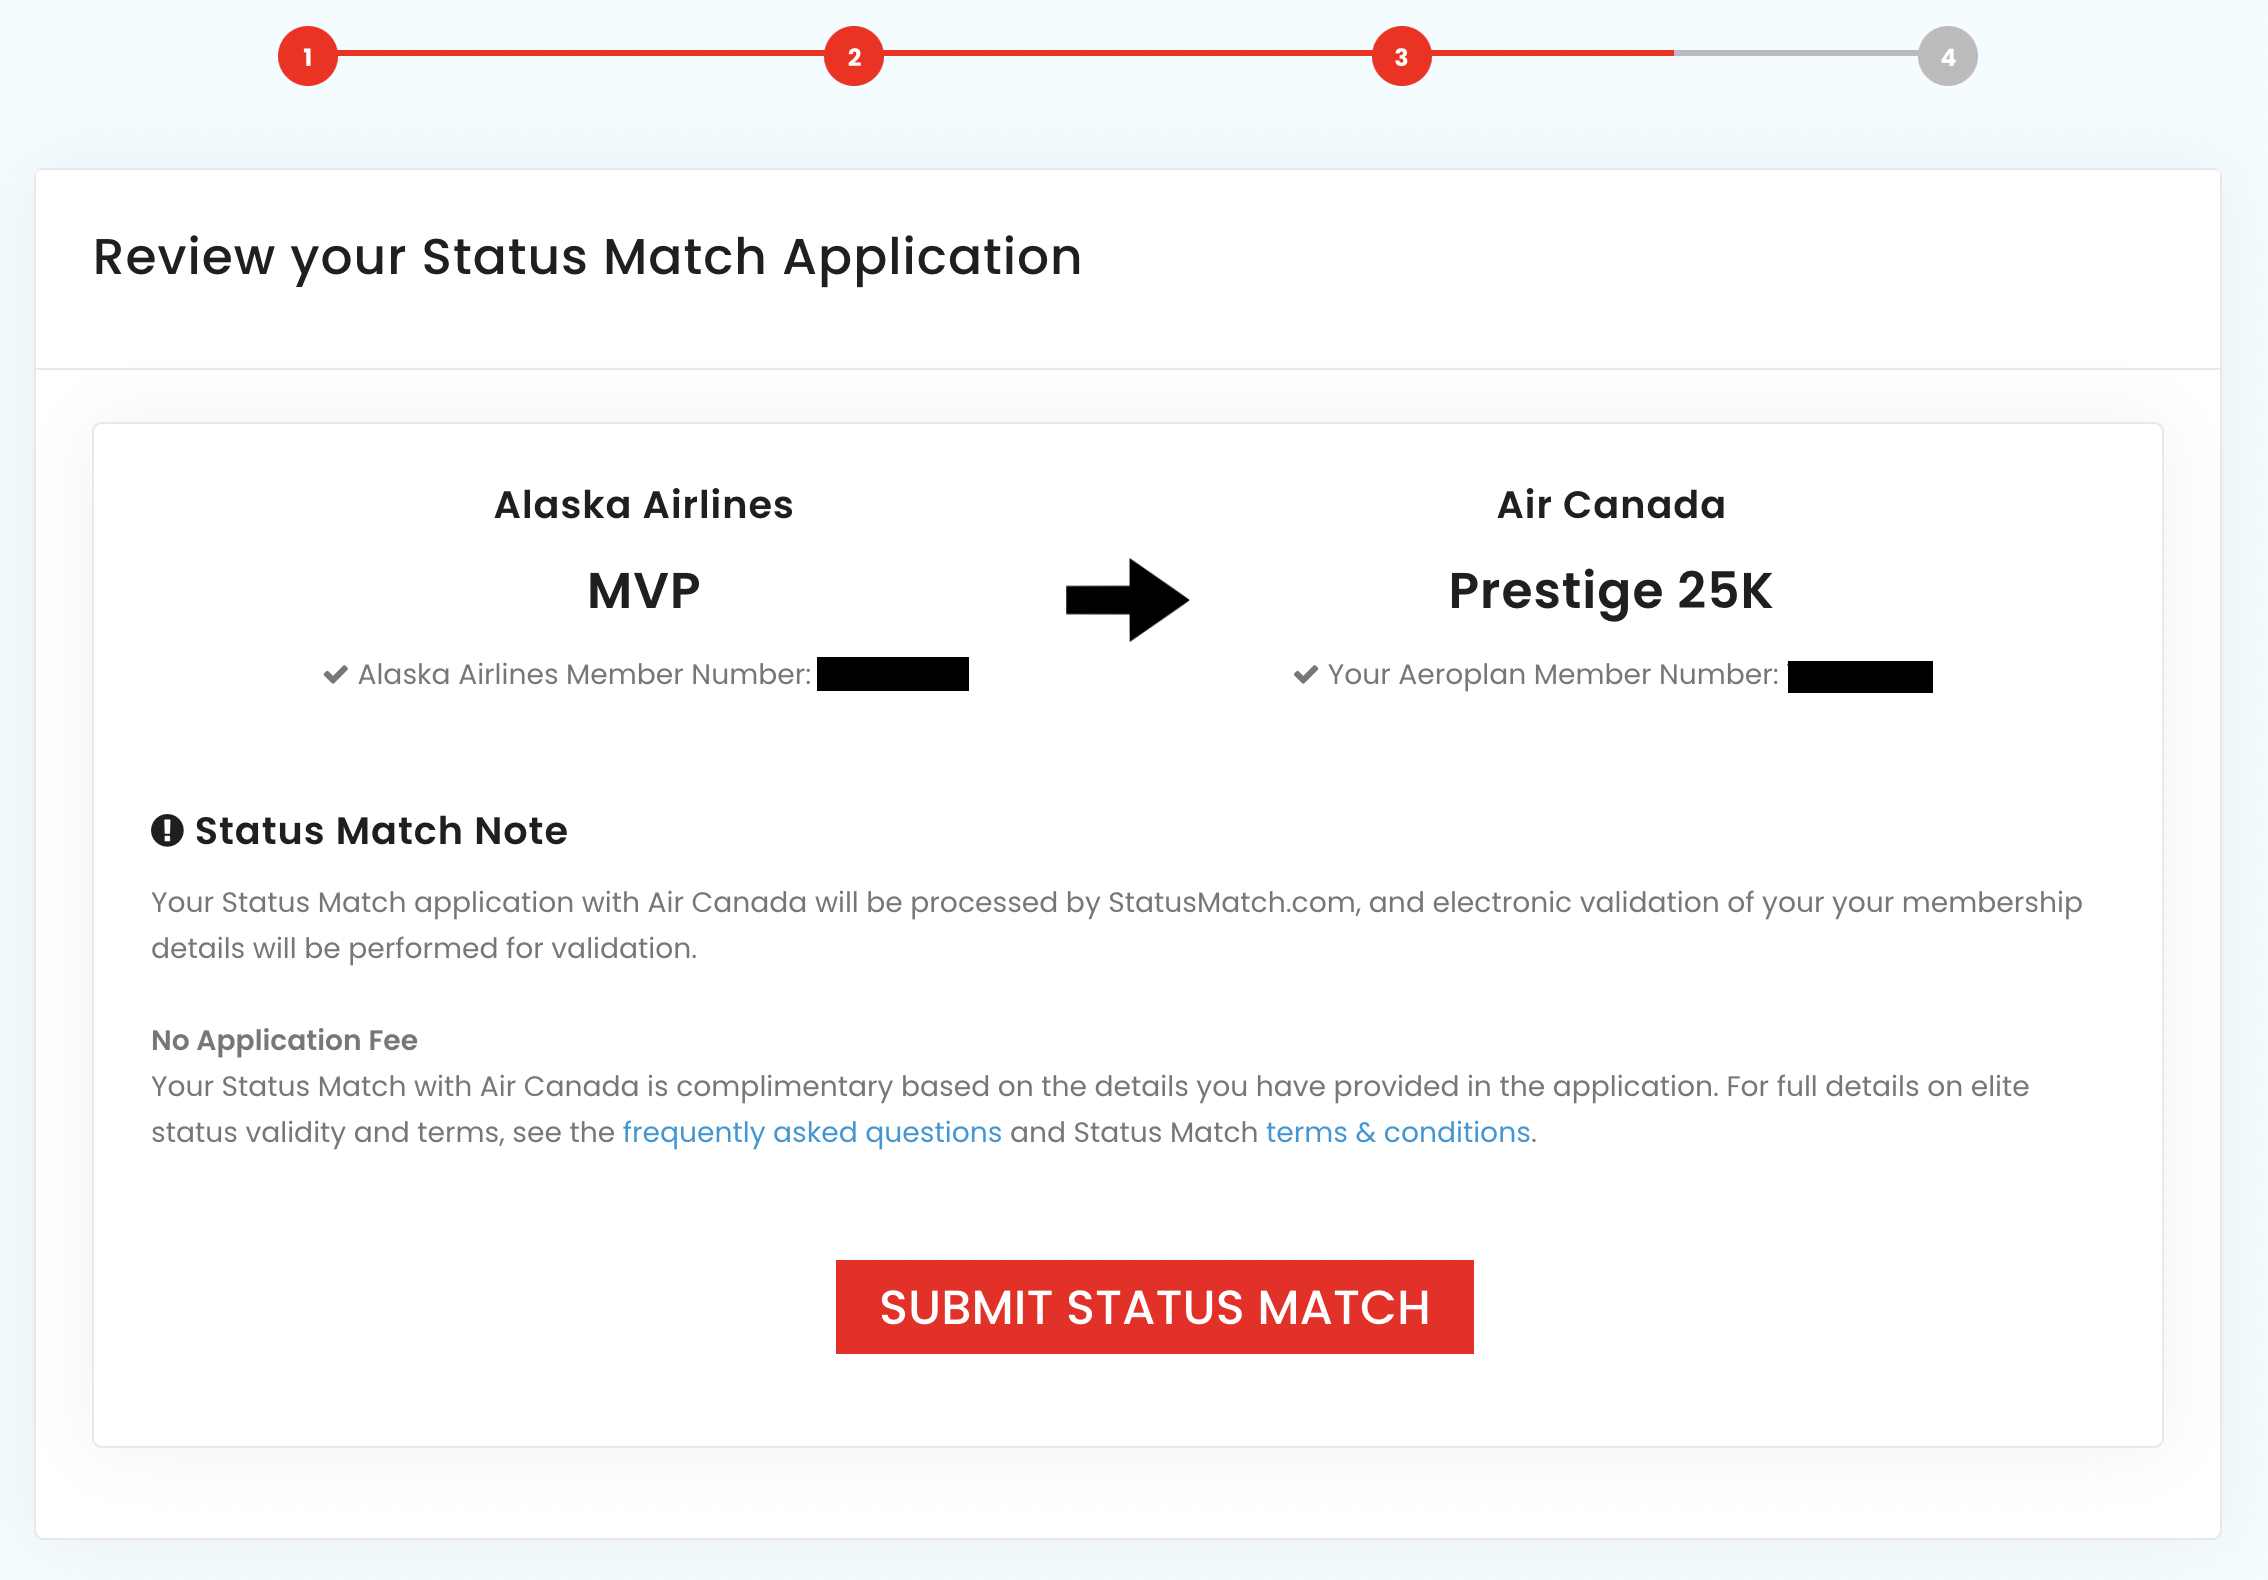The image size is (2268, 1580).
Task: Click step 1 progress circle
Action: coord(307,57)
